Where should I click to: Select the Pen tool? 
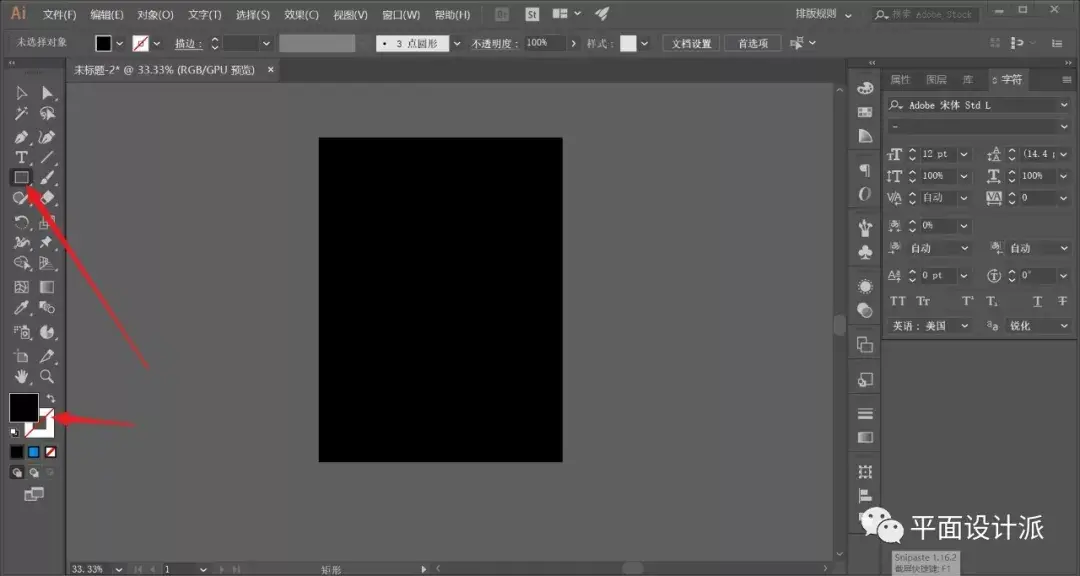20,137
